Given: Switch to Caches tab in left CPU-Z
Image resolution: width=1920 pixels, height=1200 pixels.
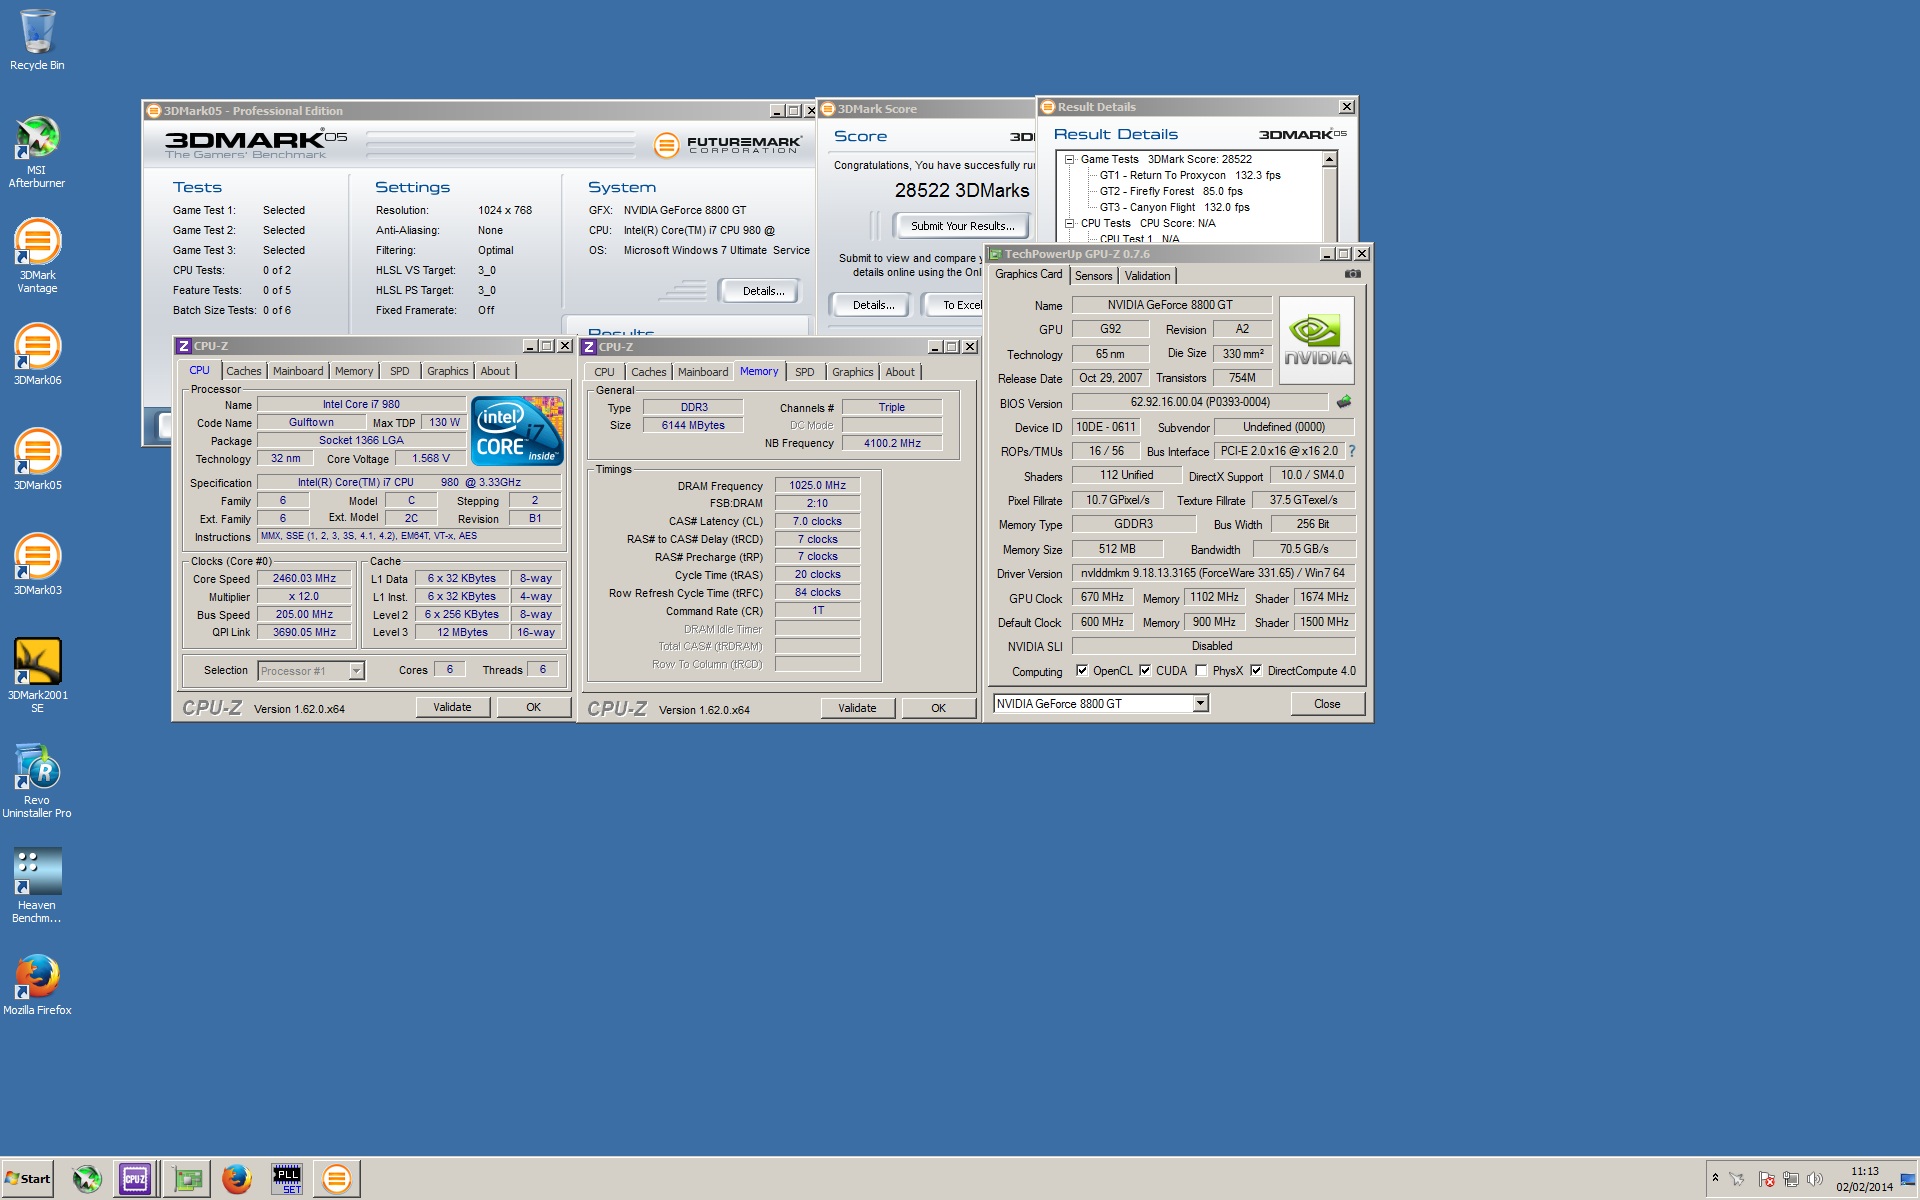Looking at the screenshot, I should point(243,371).
